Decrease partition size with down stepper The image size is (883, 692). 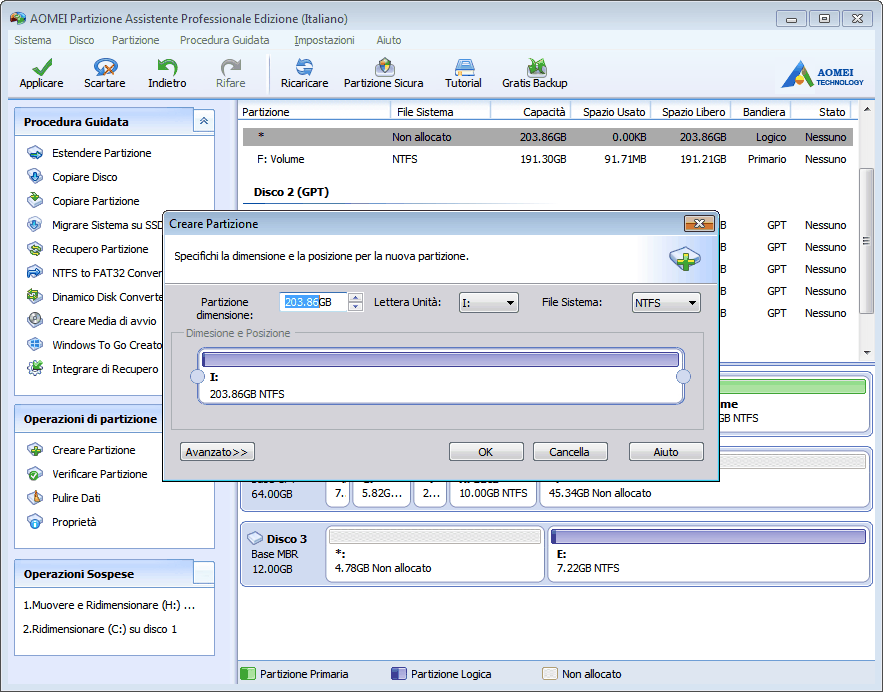[x=355, y=306]
